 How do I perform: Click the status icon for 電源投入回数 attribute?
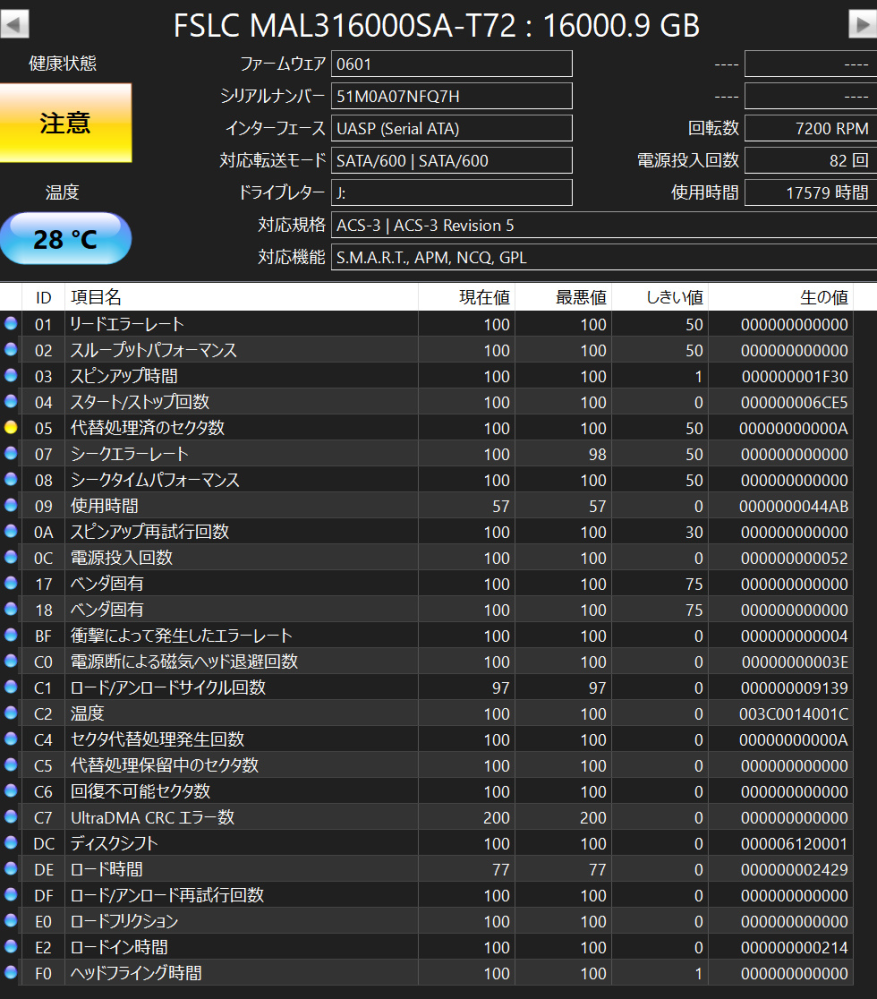point(12,558)
